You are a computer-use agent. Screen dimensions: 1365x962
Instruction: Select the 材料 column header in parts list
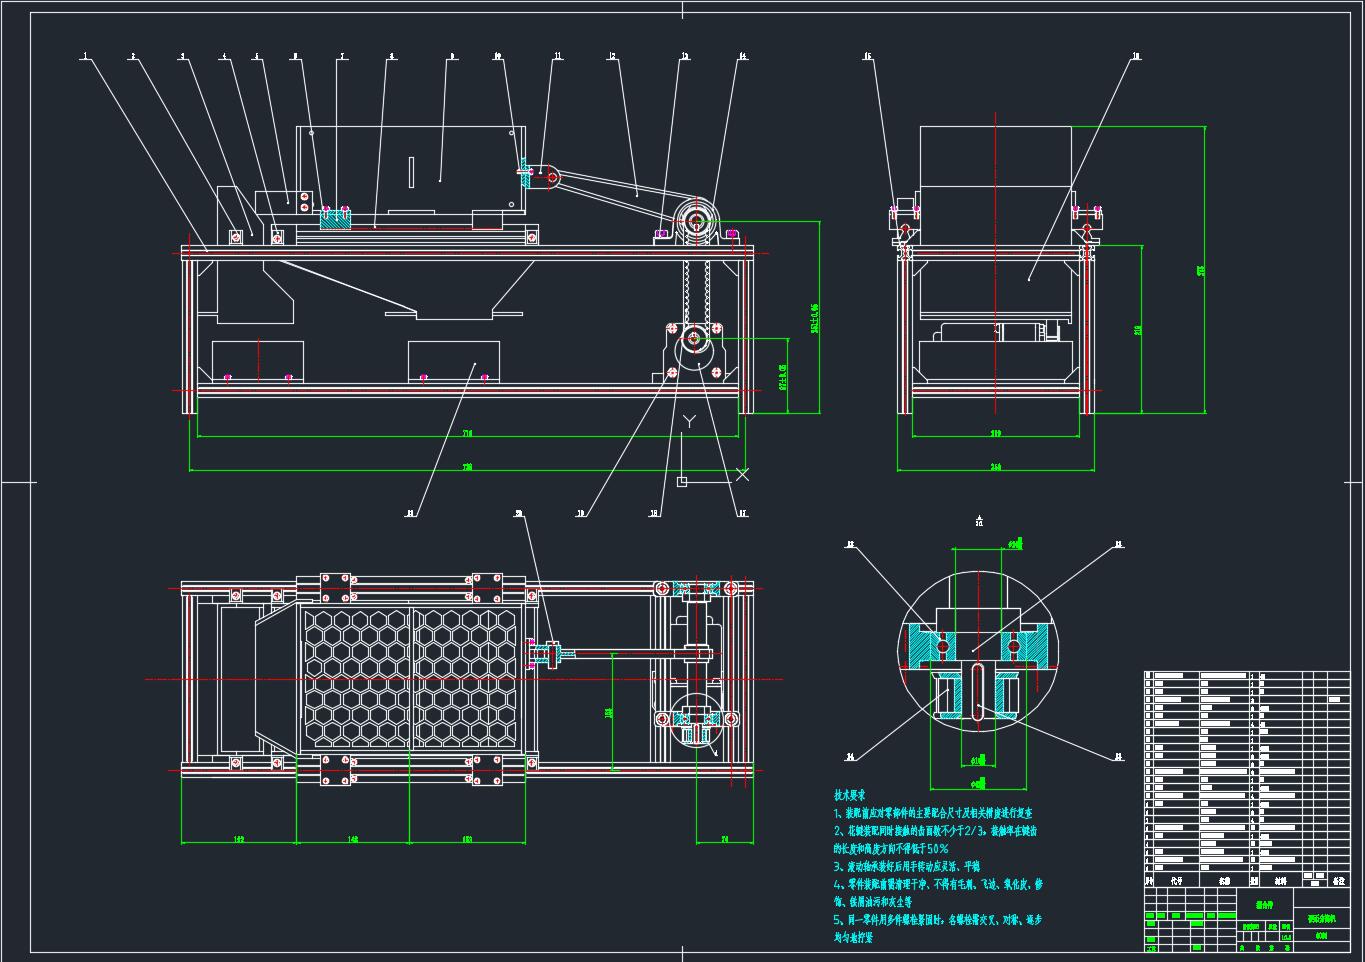1281,881
